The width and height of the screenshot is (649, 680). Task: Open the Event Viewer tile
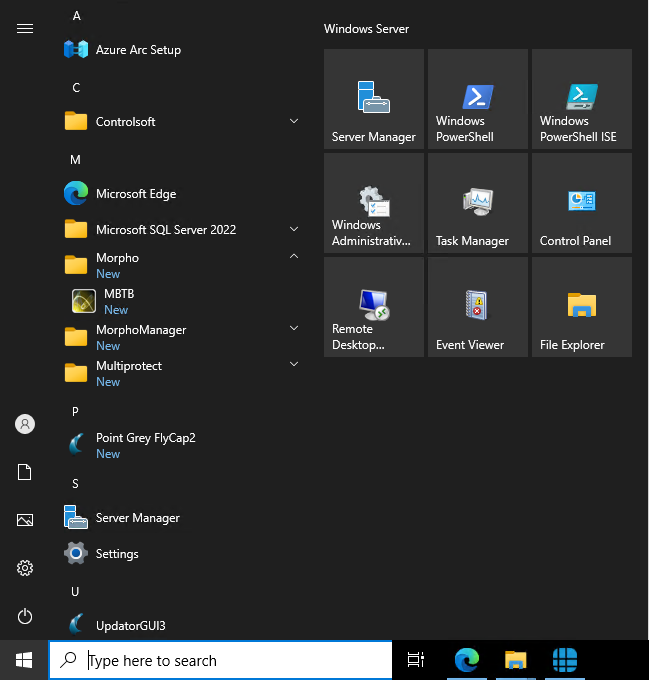tap(478, 307)
